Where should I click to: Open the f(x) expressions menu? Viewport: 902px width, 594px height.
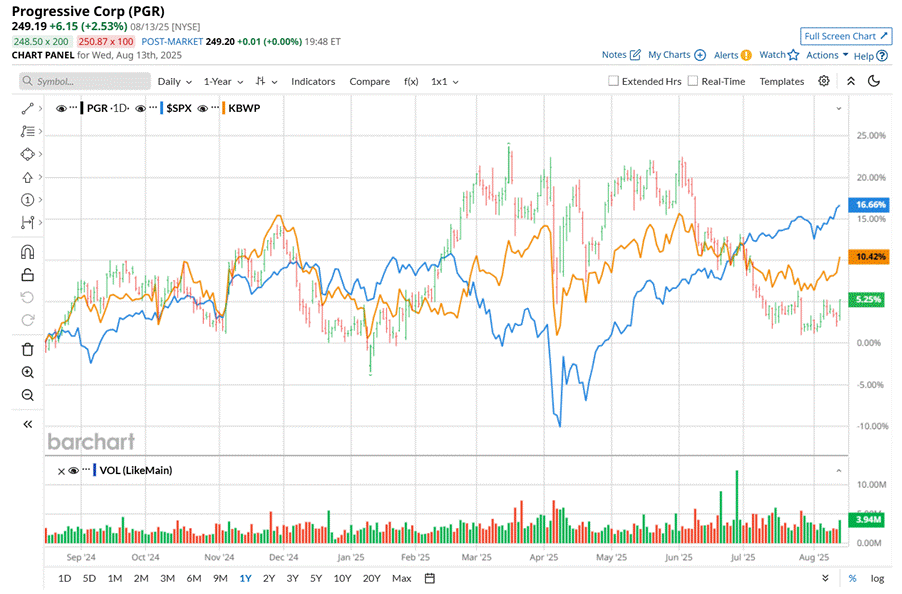point(411,82)
